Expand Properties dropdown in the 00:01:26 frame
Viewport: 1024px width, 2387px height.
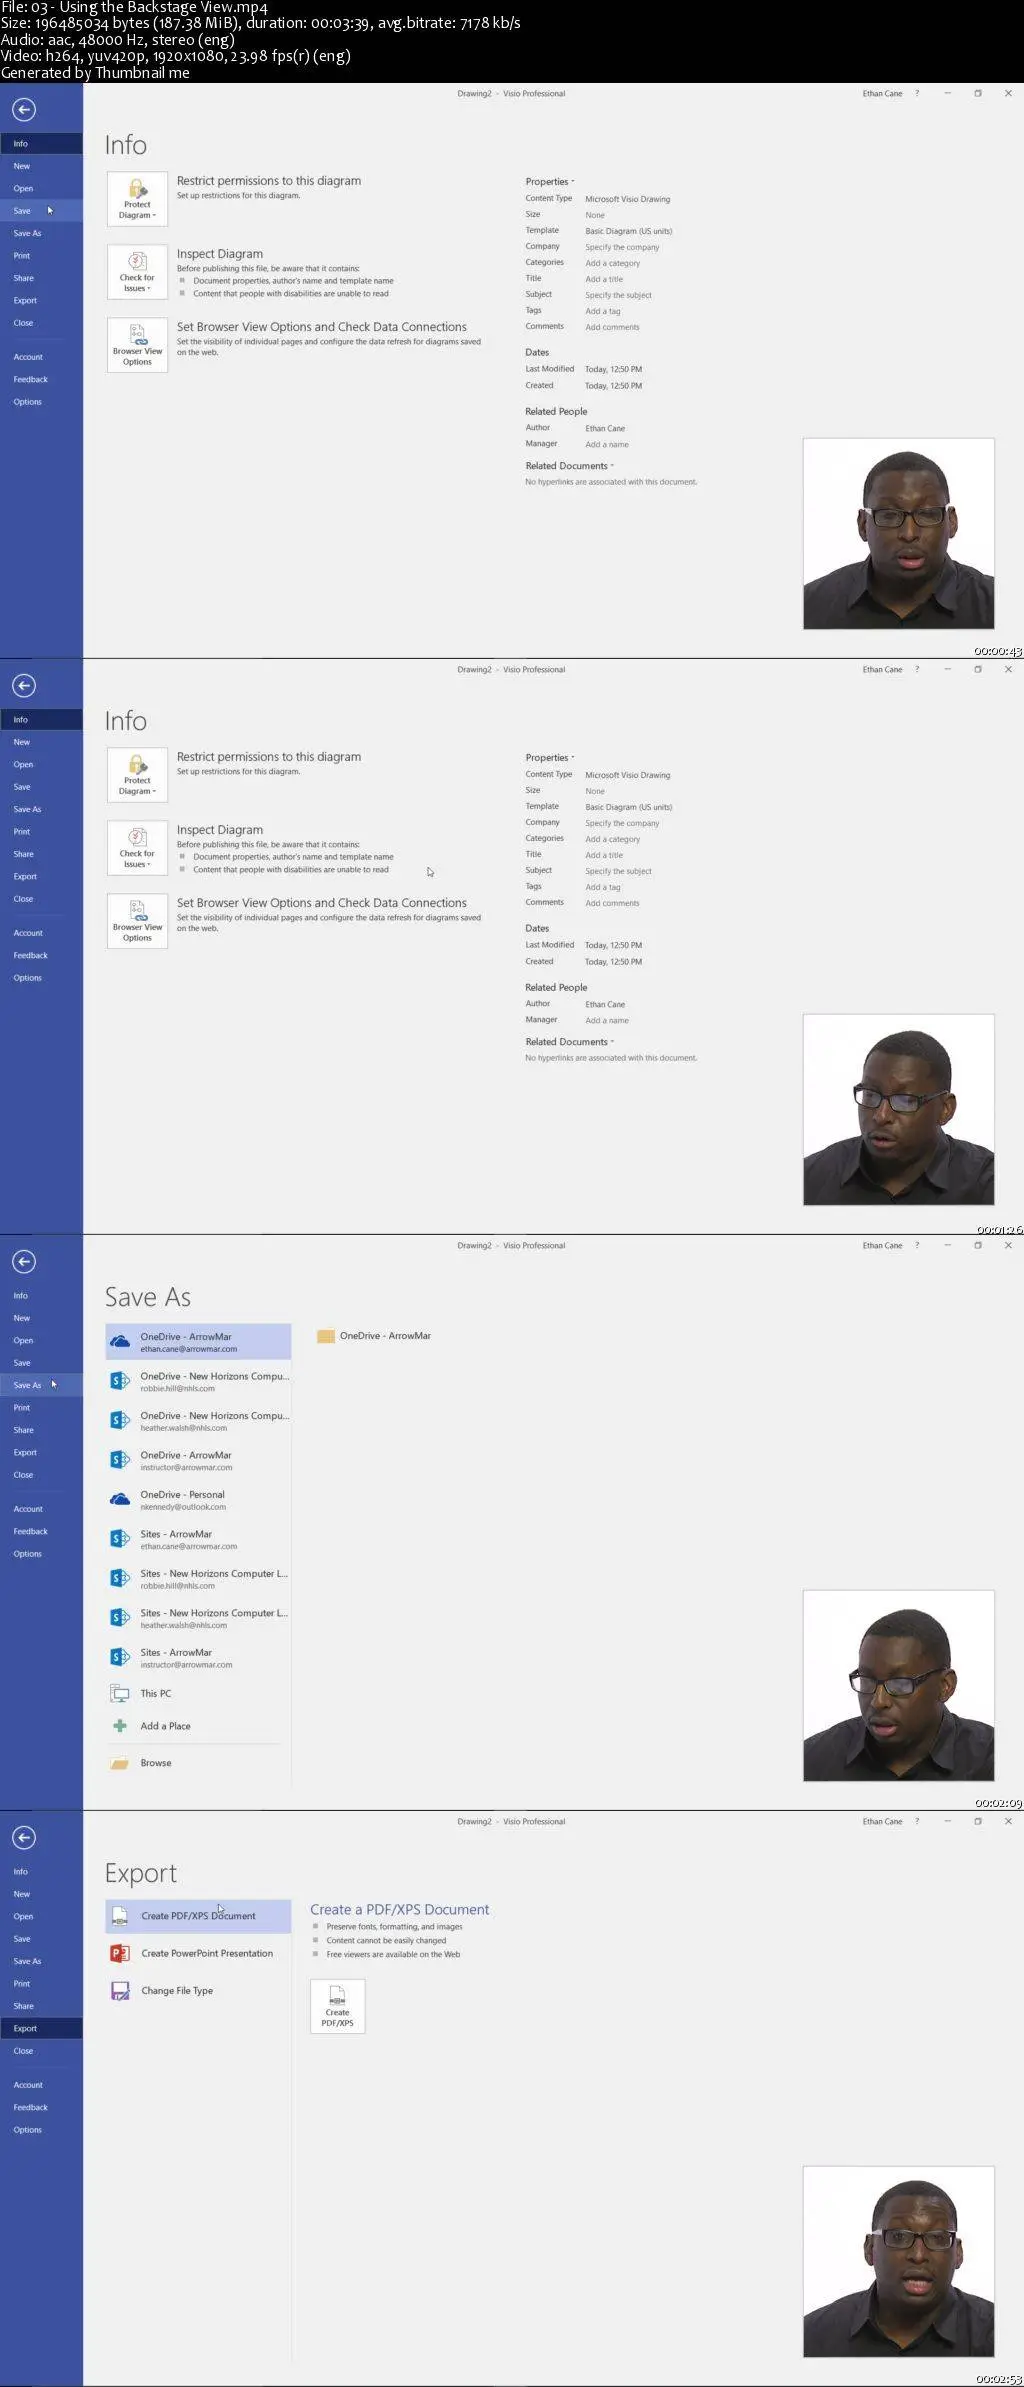point(550,757)
